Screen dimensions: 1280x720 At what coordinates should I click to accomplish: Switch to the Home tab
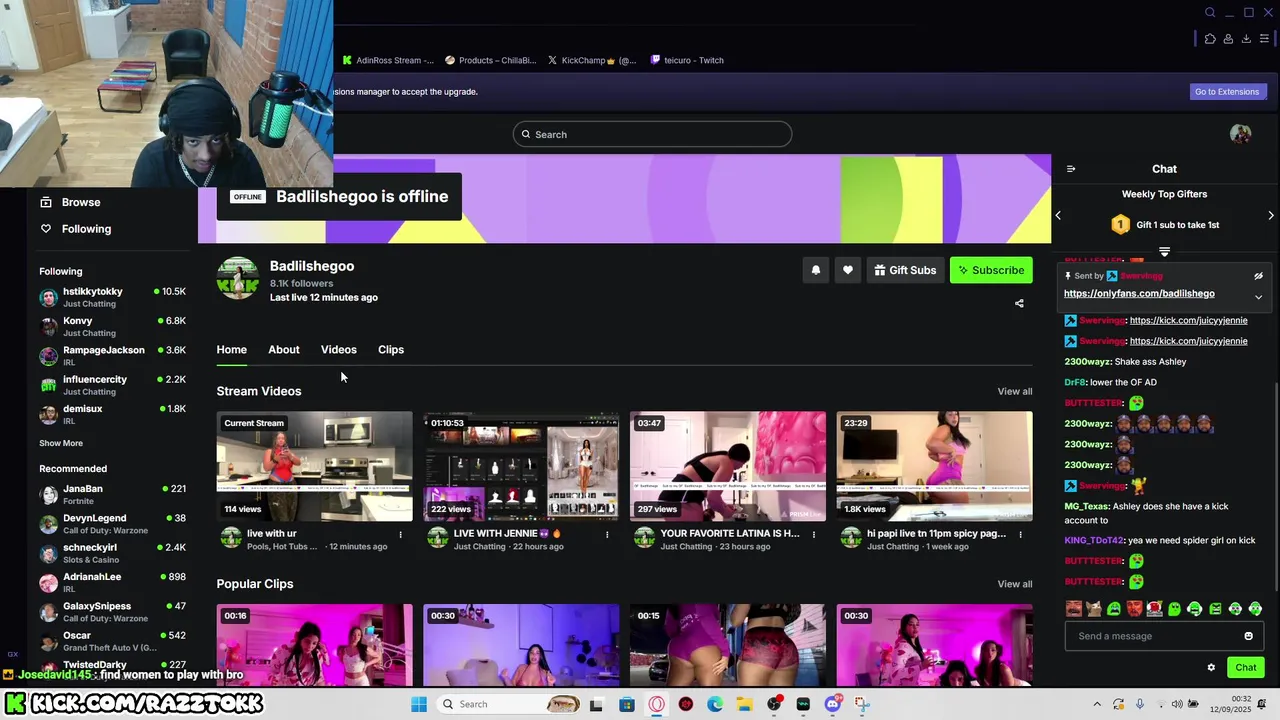tap(231, 350)
